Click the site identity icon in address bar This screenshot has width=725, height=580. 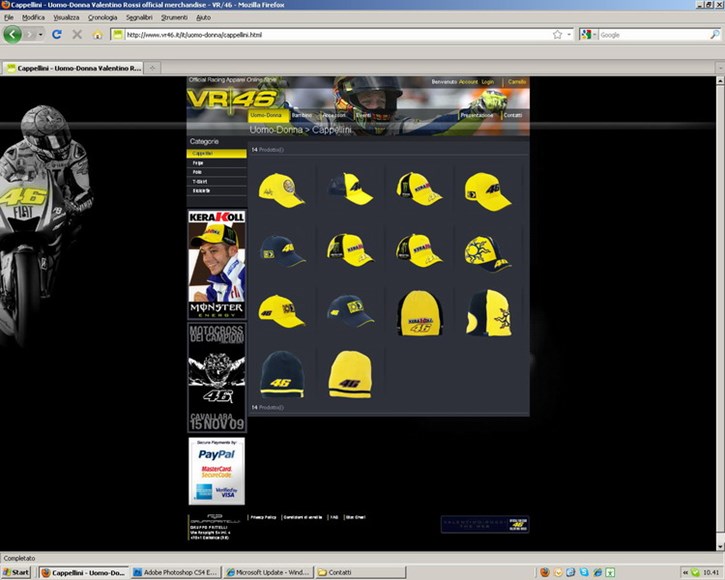118,35
